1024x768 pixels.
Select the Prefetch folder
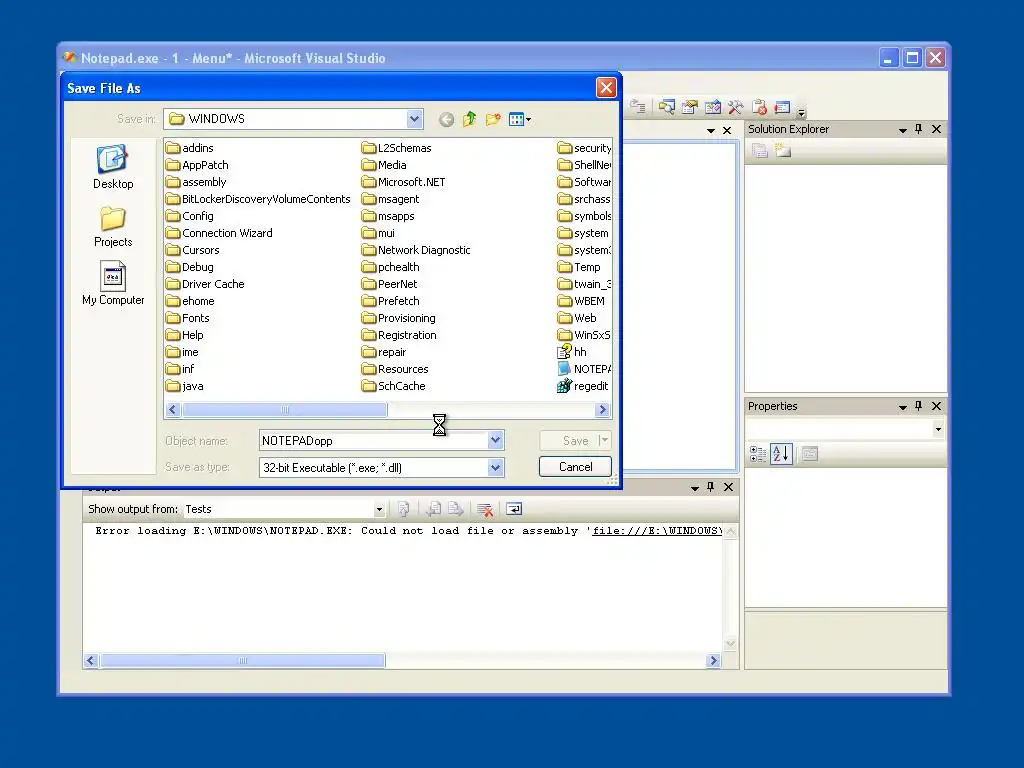(x=391, y=301)
